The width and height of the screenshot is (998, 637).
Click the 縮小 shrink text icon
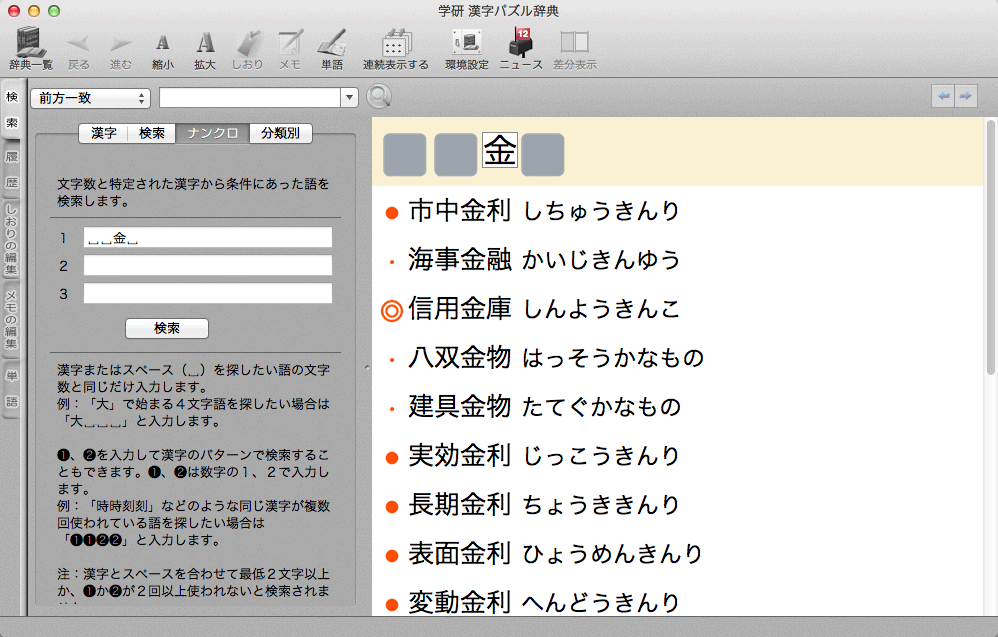(x=162, y=48)
